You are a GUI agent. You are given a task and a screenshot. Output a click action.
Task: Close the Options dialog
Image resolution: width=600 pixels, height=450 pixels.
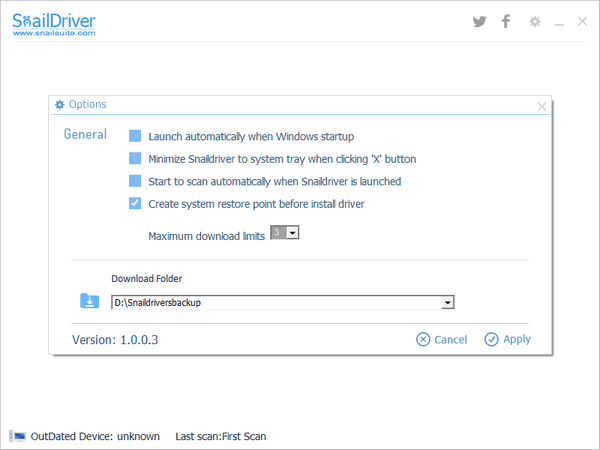tap(541, 106)
